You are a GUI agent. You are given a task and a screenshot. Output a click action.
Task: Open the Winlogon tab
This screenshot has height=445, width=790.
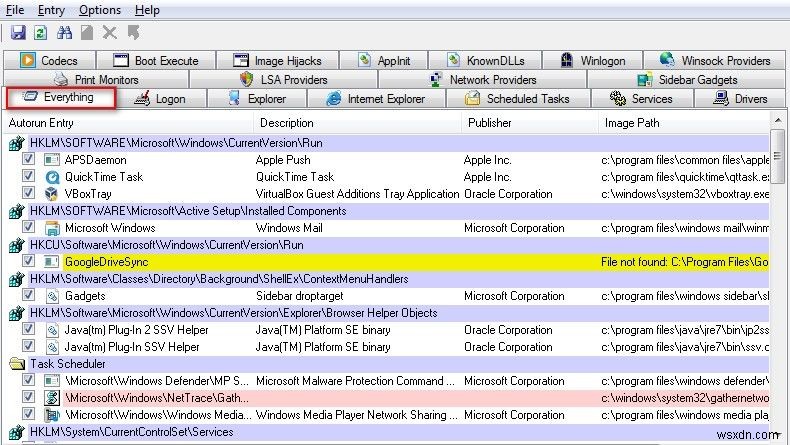592,60
